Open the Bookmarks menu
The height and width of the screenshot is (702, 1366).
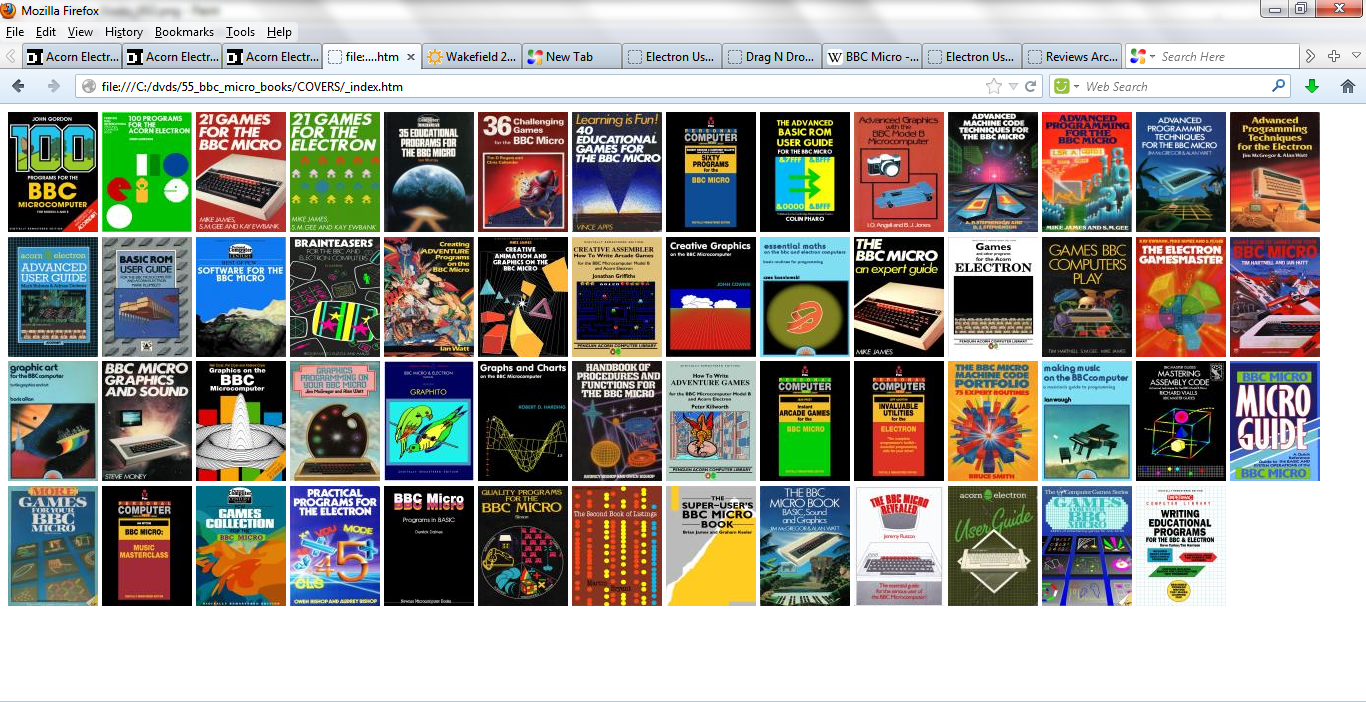(x=185, y=32)
